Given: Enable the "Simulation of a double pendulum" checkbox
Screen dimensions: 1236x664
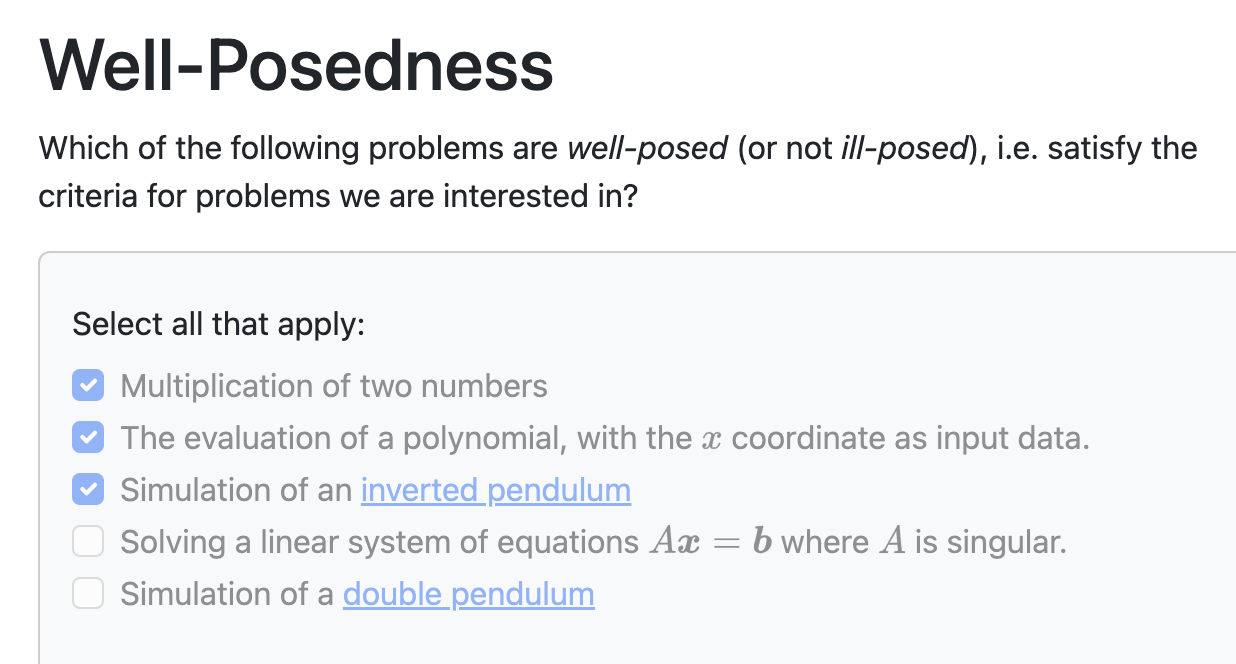Looking at the screenshot, I should click(x=88, y=593).
